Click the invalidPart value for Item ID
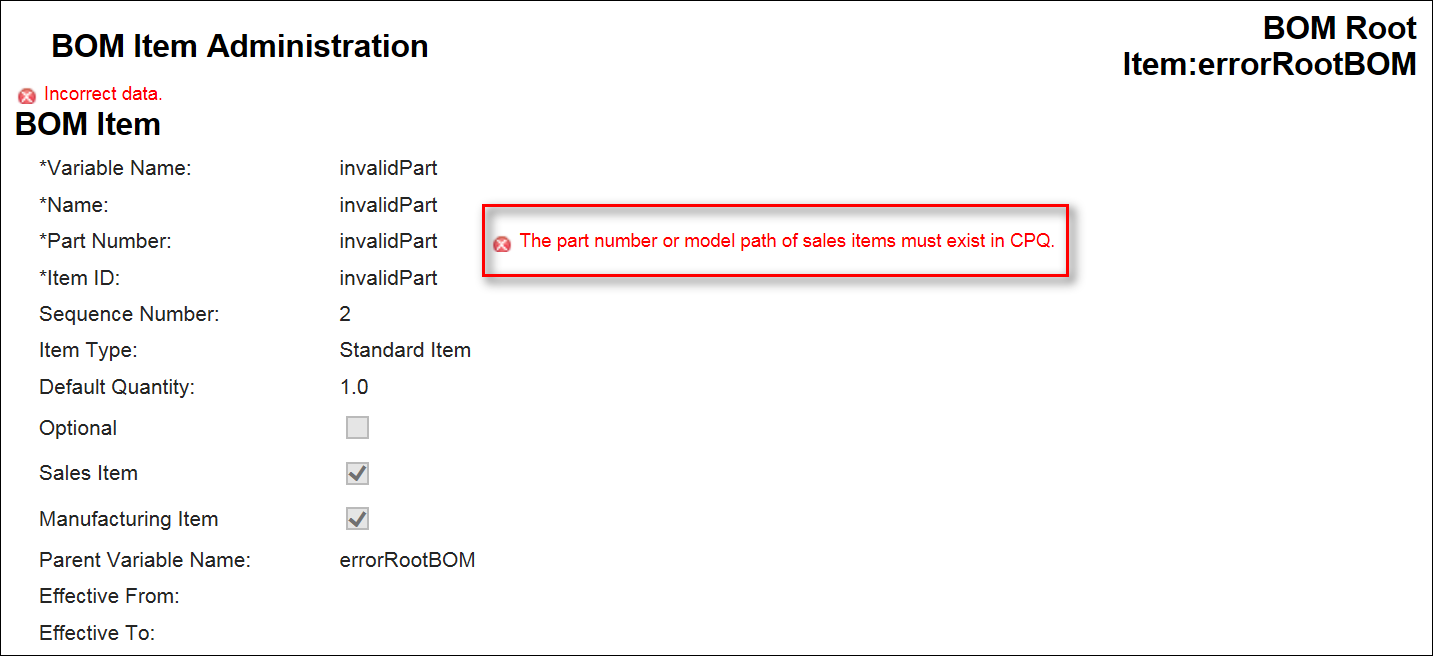The width and height of the screenshot is (1433, 656). (x=388, y=277)
